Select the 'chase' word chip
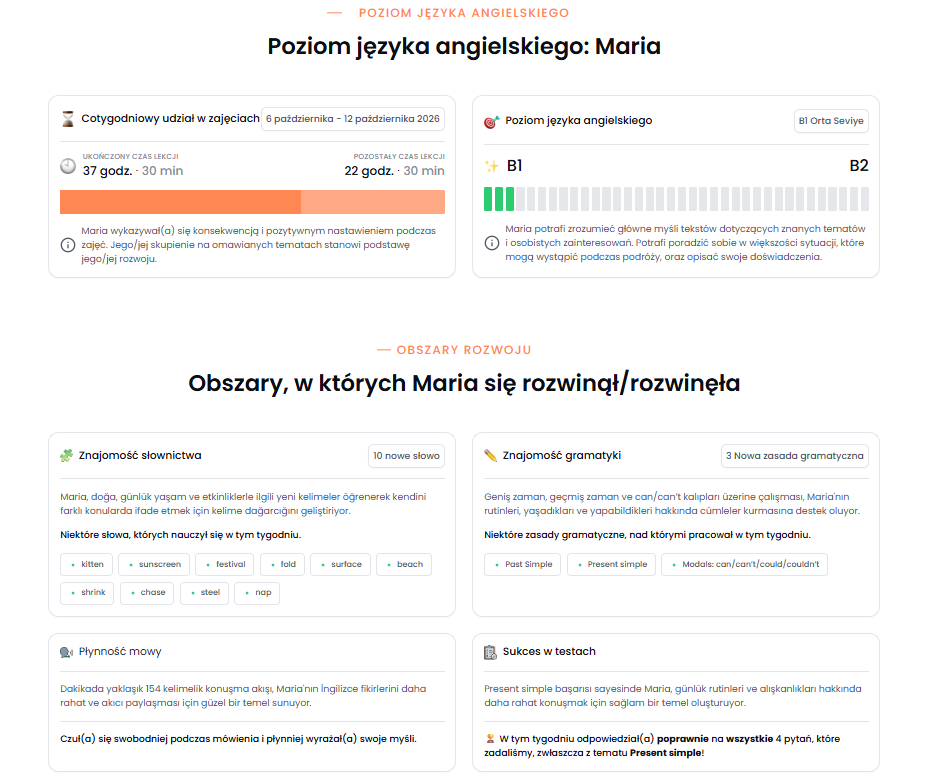Image resolution: width=930 pixels, height=784 pixels. (x=147, y=593)
